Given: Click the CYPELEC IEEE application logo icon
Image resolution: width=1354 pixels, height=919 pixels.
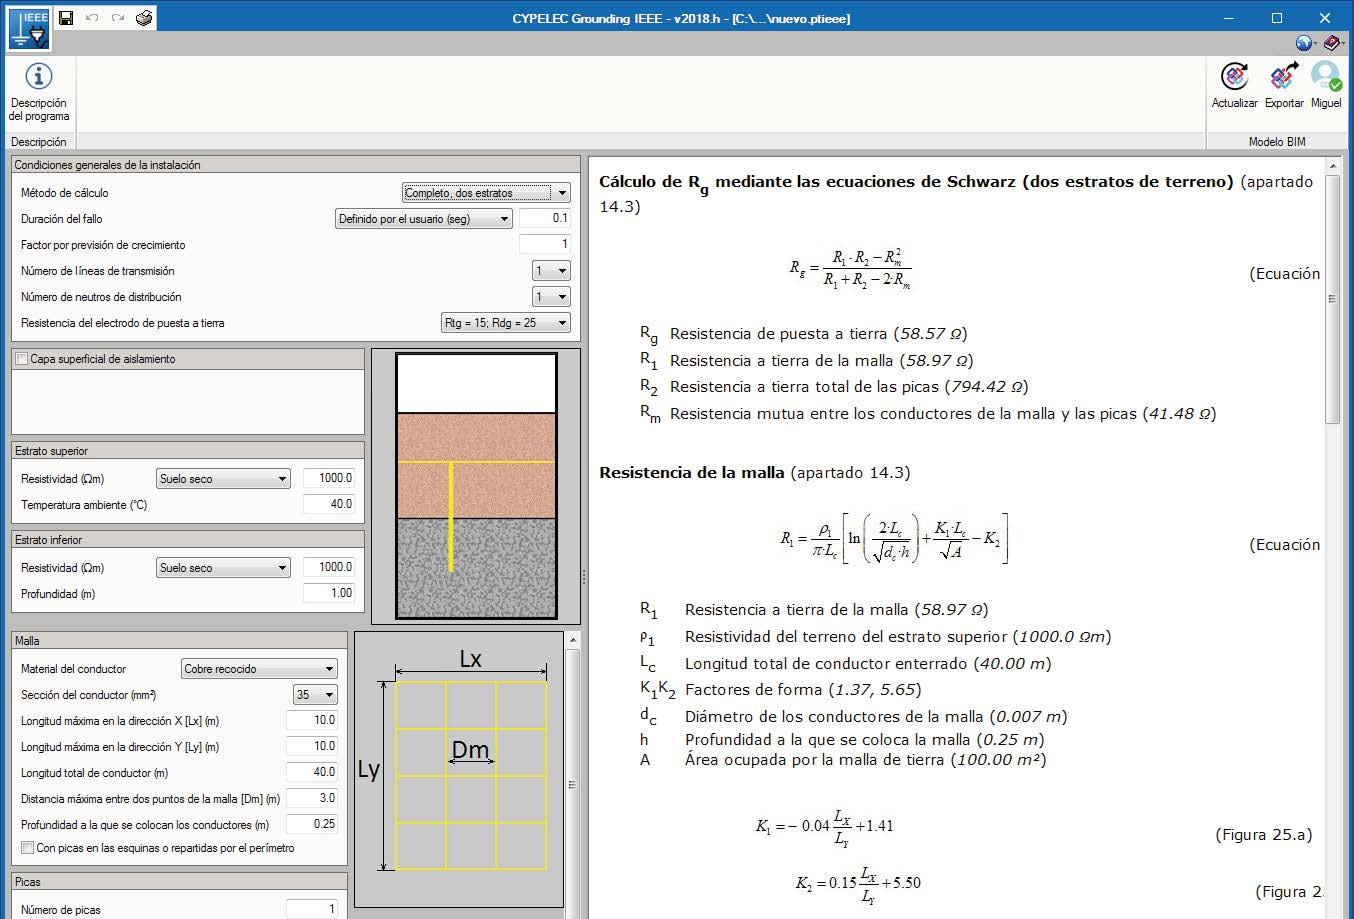Looking at the screenshot, I should click(28, 29).
